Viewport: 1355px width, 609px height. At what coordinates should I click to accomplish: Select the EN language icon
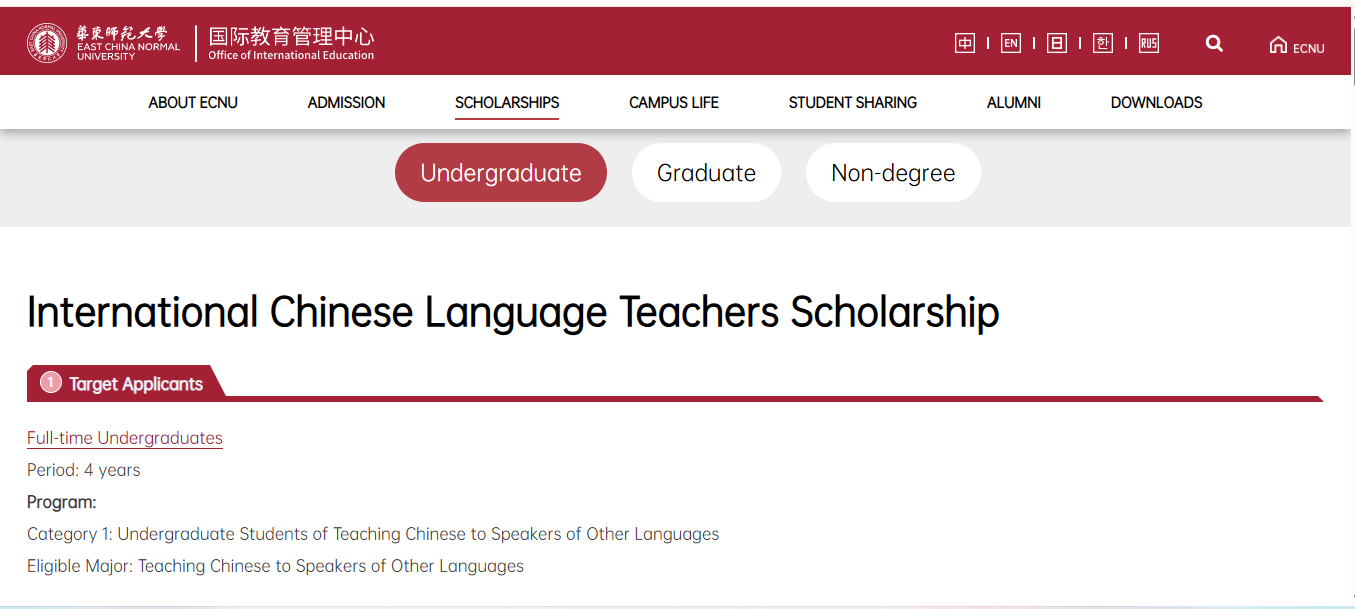[x=1010, y=42]
